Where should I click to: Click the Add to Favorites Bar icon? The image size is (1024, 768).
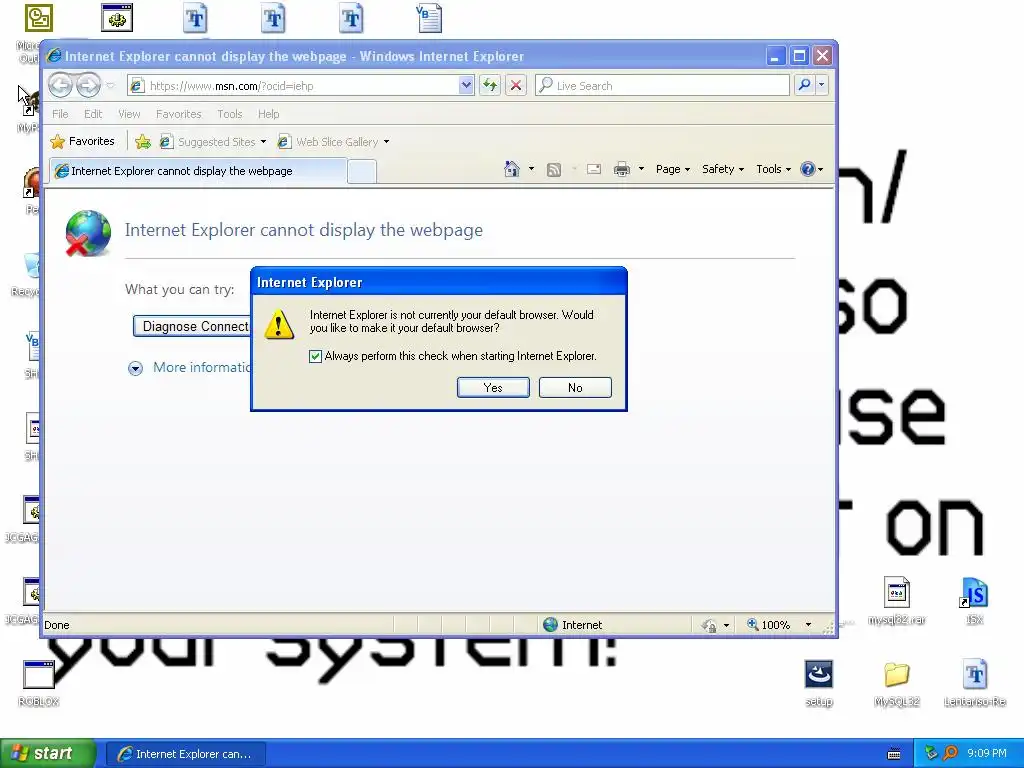[x=142, y=141]
